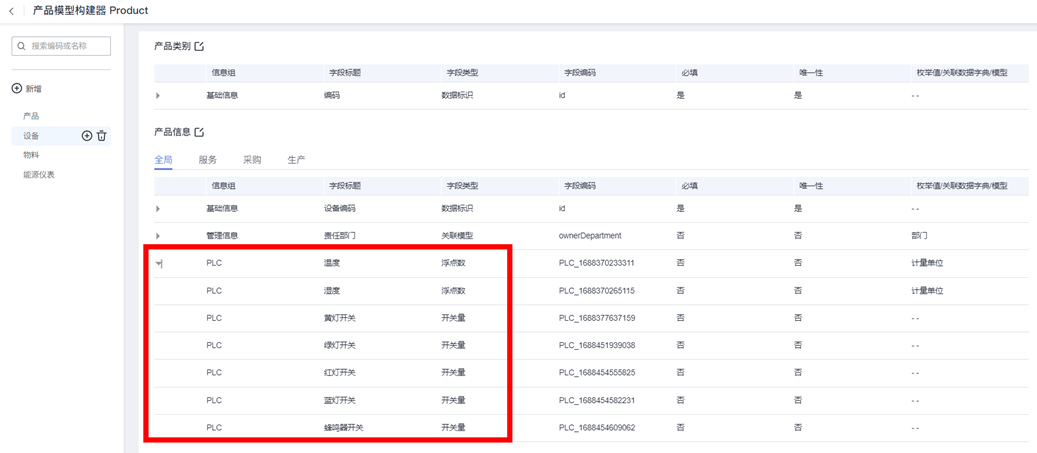Click field code PLC_1688454555825
The width and height of the screenshot is (1037, 453).
[x=597, y=373]
